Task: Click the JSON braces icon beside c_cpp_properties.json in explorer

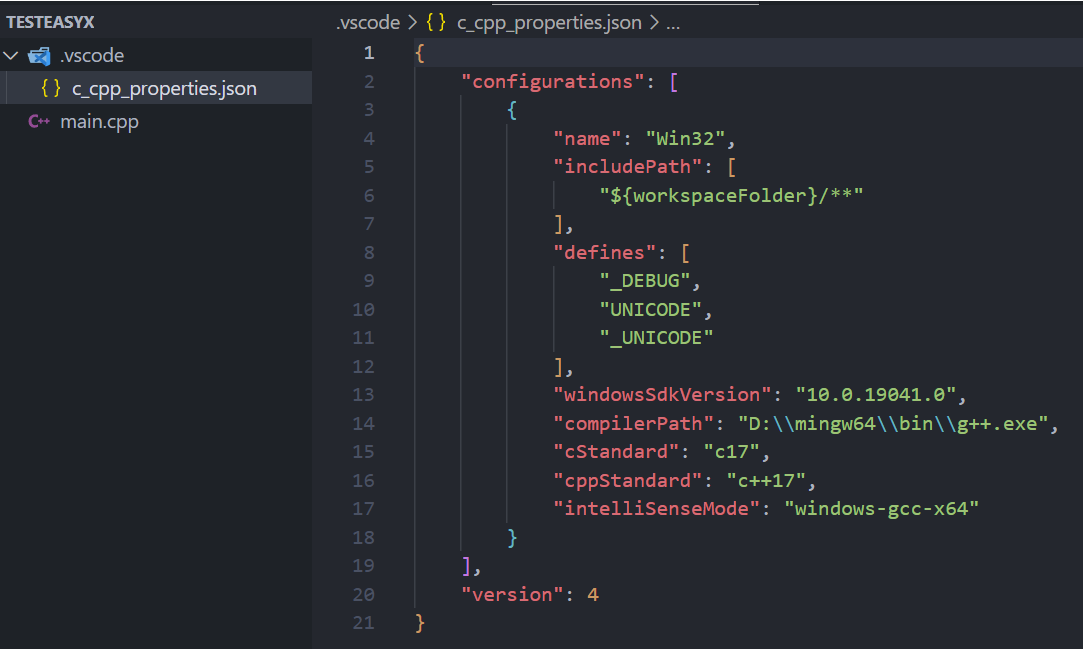Action: pyautogui.click(x=50, y=88)
